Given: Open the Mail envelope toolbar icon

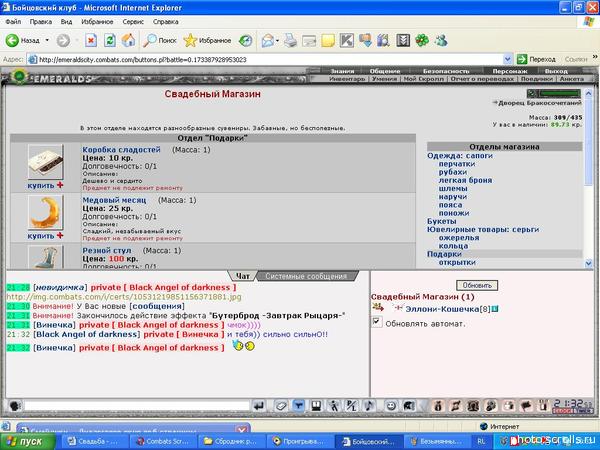Looking at the screenshot, I should tap(267, 40).
